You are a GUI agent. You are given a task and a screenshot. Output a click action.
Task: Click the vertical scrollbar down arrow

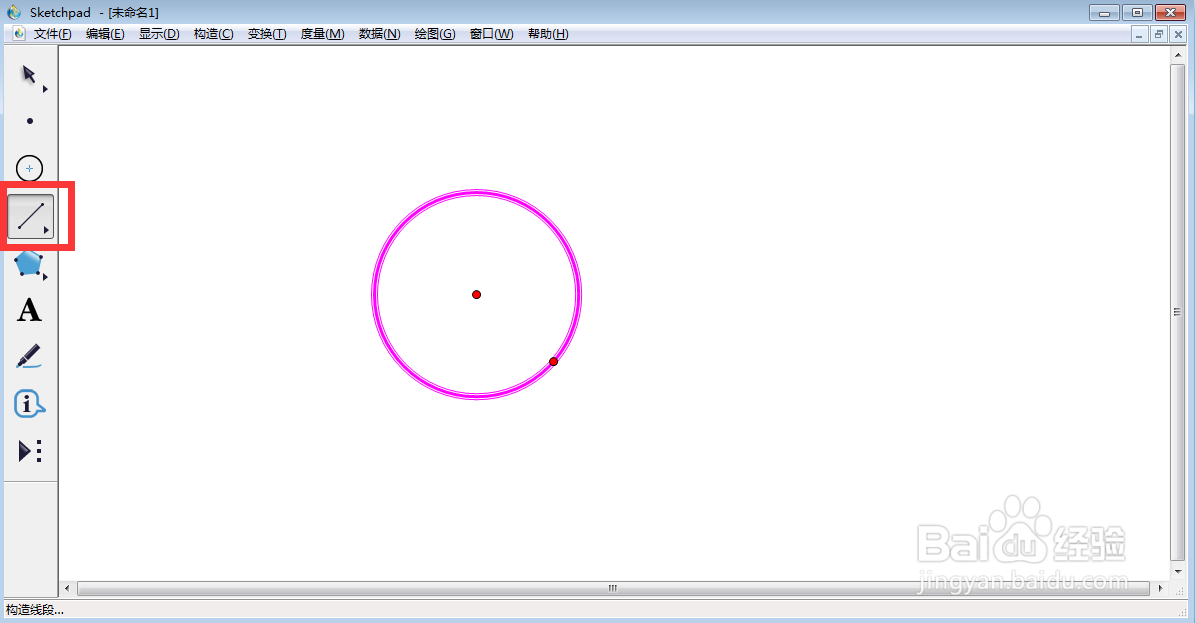1177,570
